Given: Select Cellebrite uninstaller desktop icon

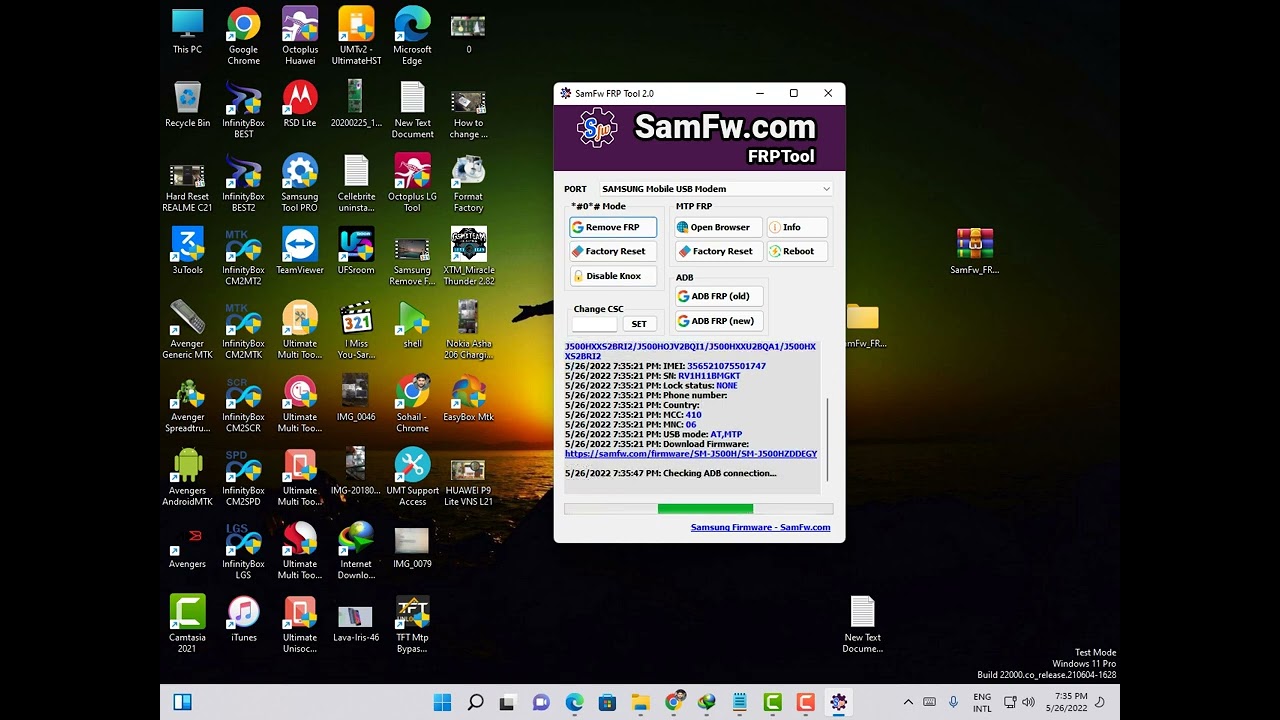Looking at the screenshot, I should point(356,184).
